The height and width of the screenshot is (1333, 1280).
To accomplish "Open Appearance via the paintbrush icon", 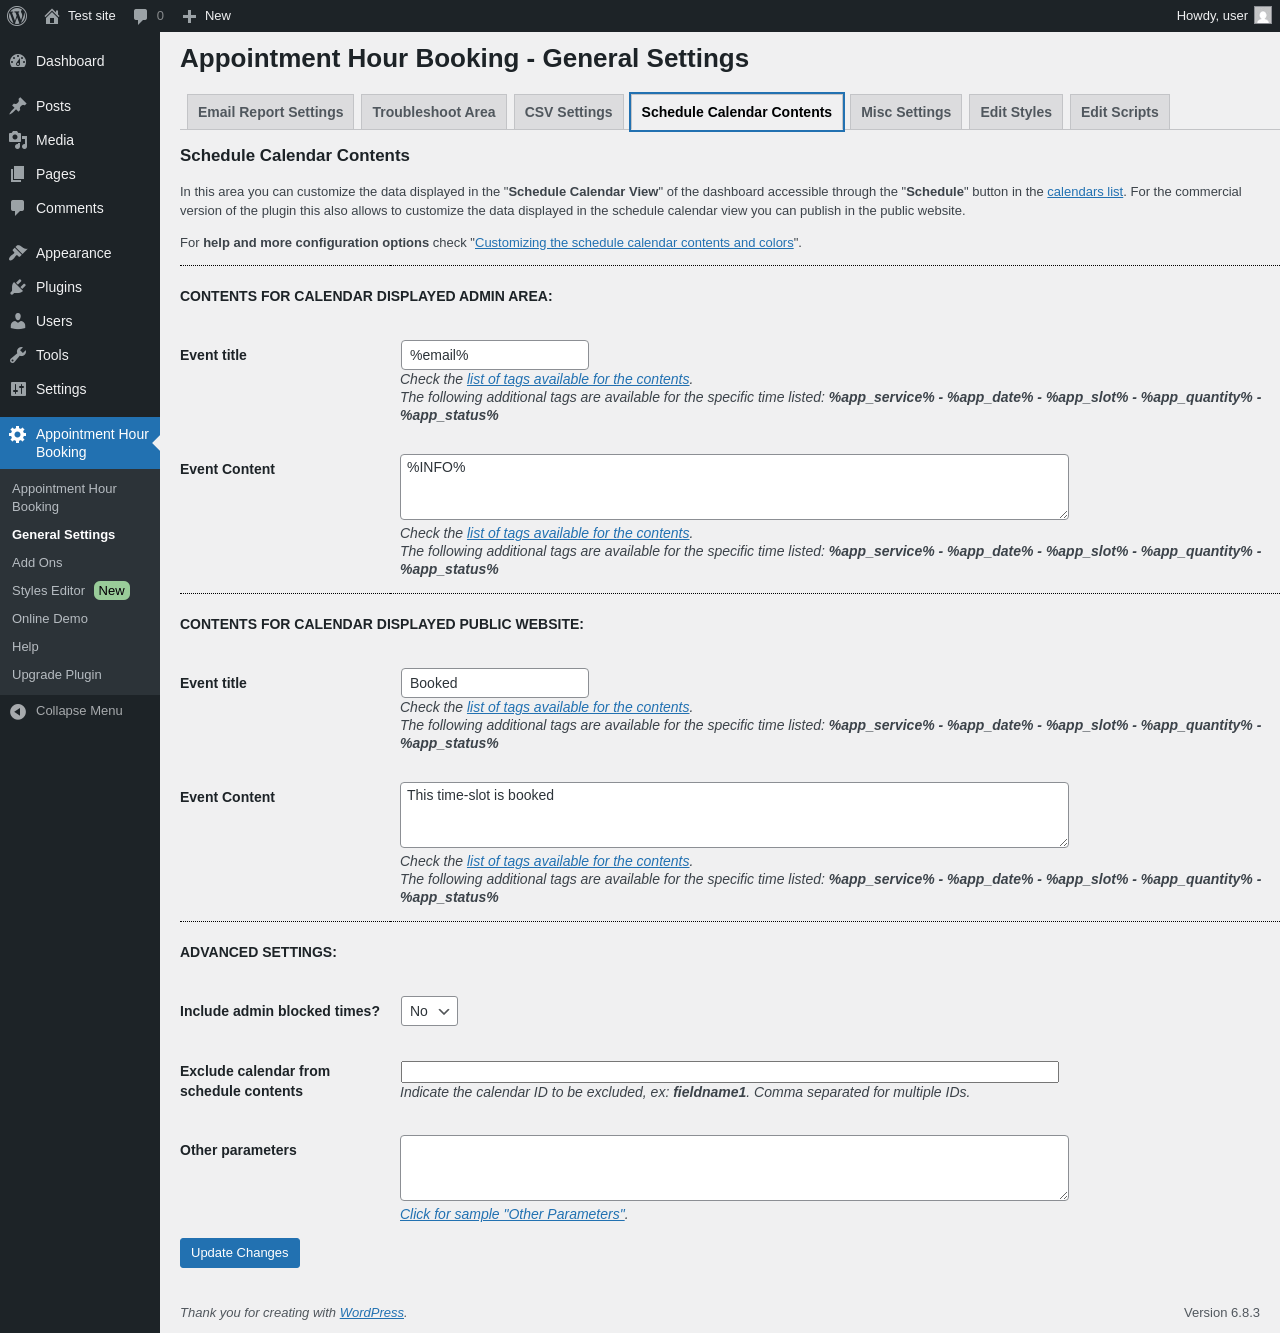I will [x=18, y=253].
